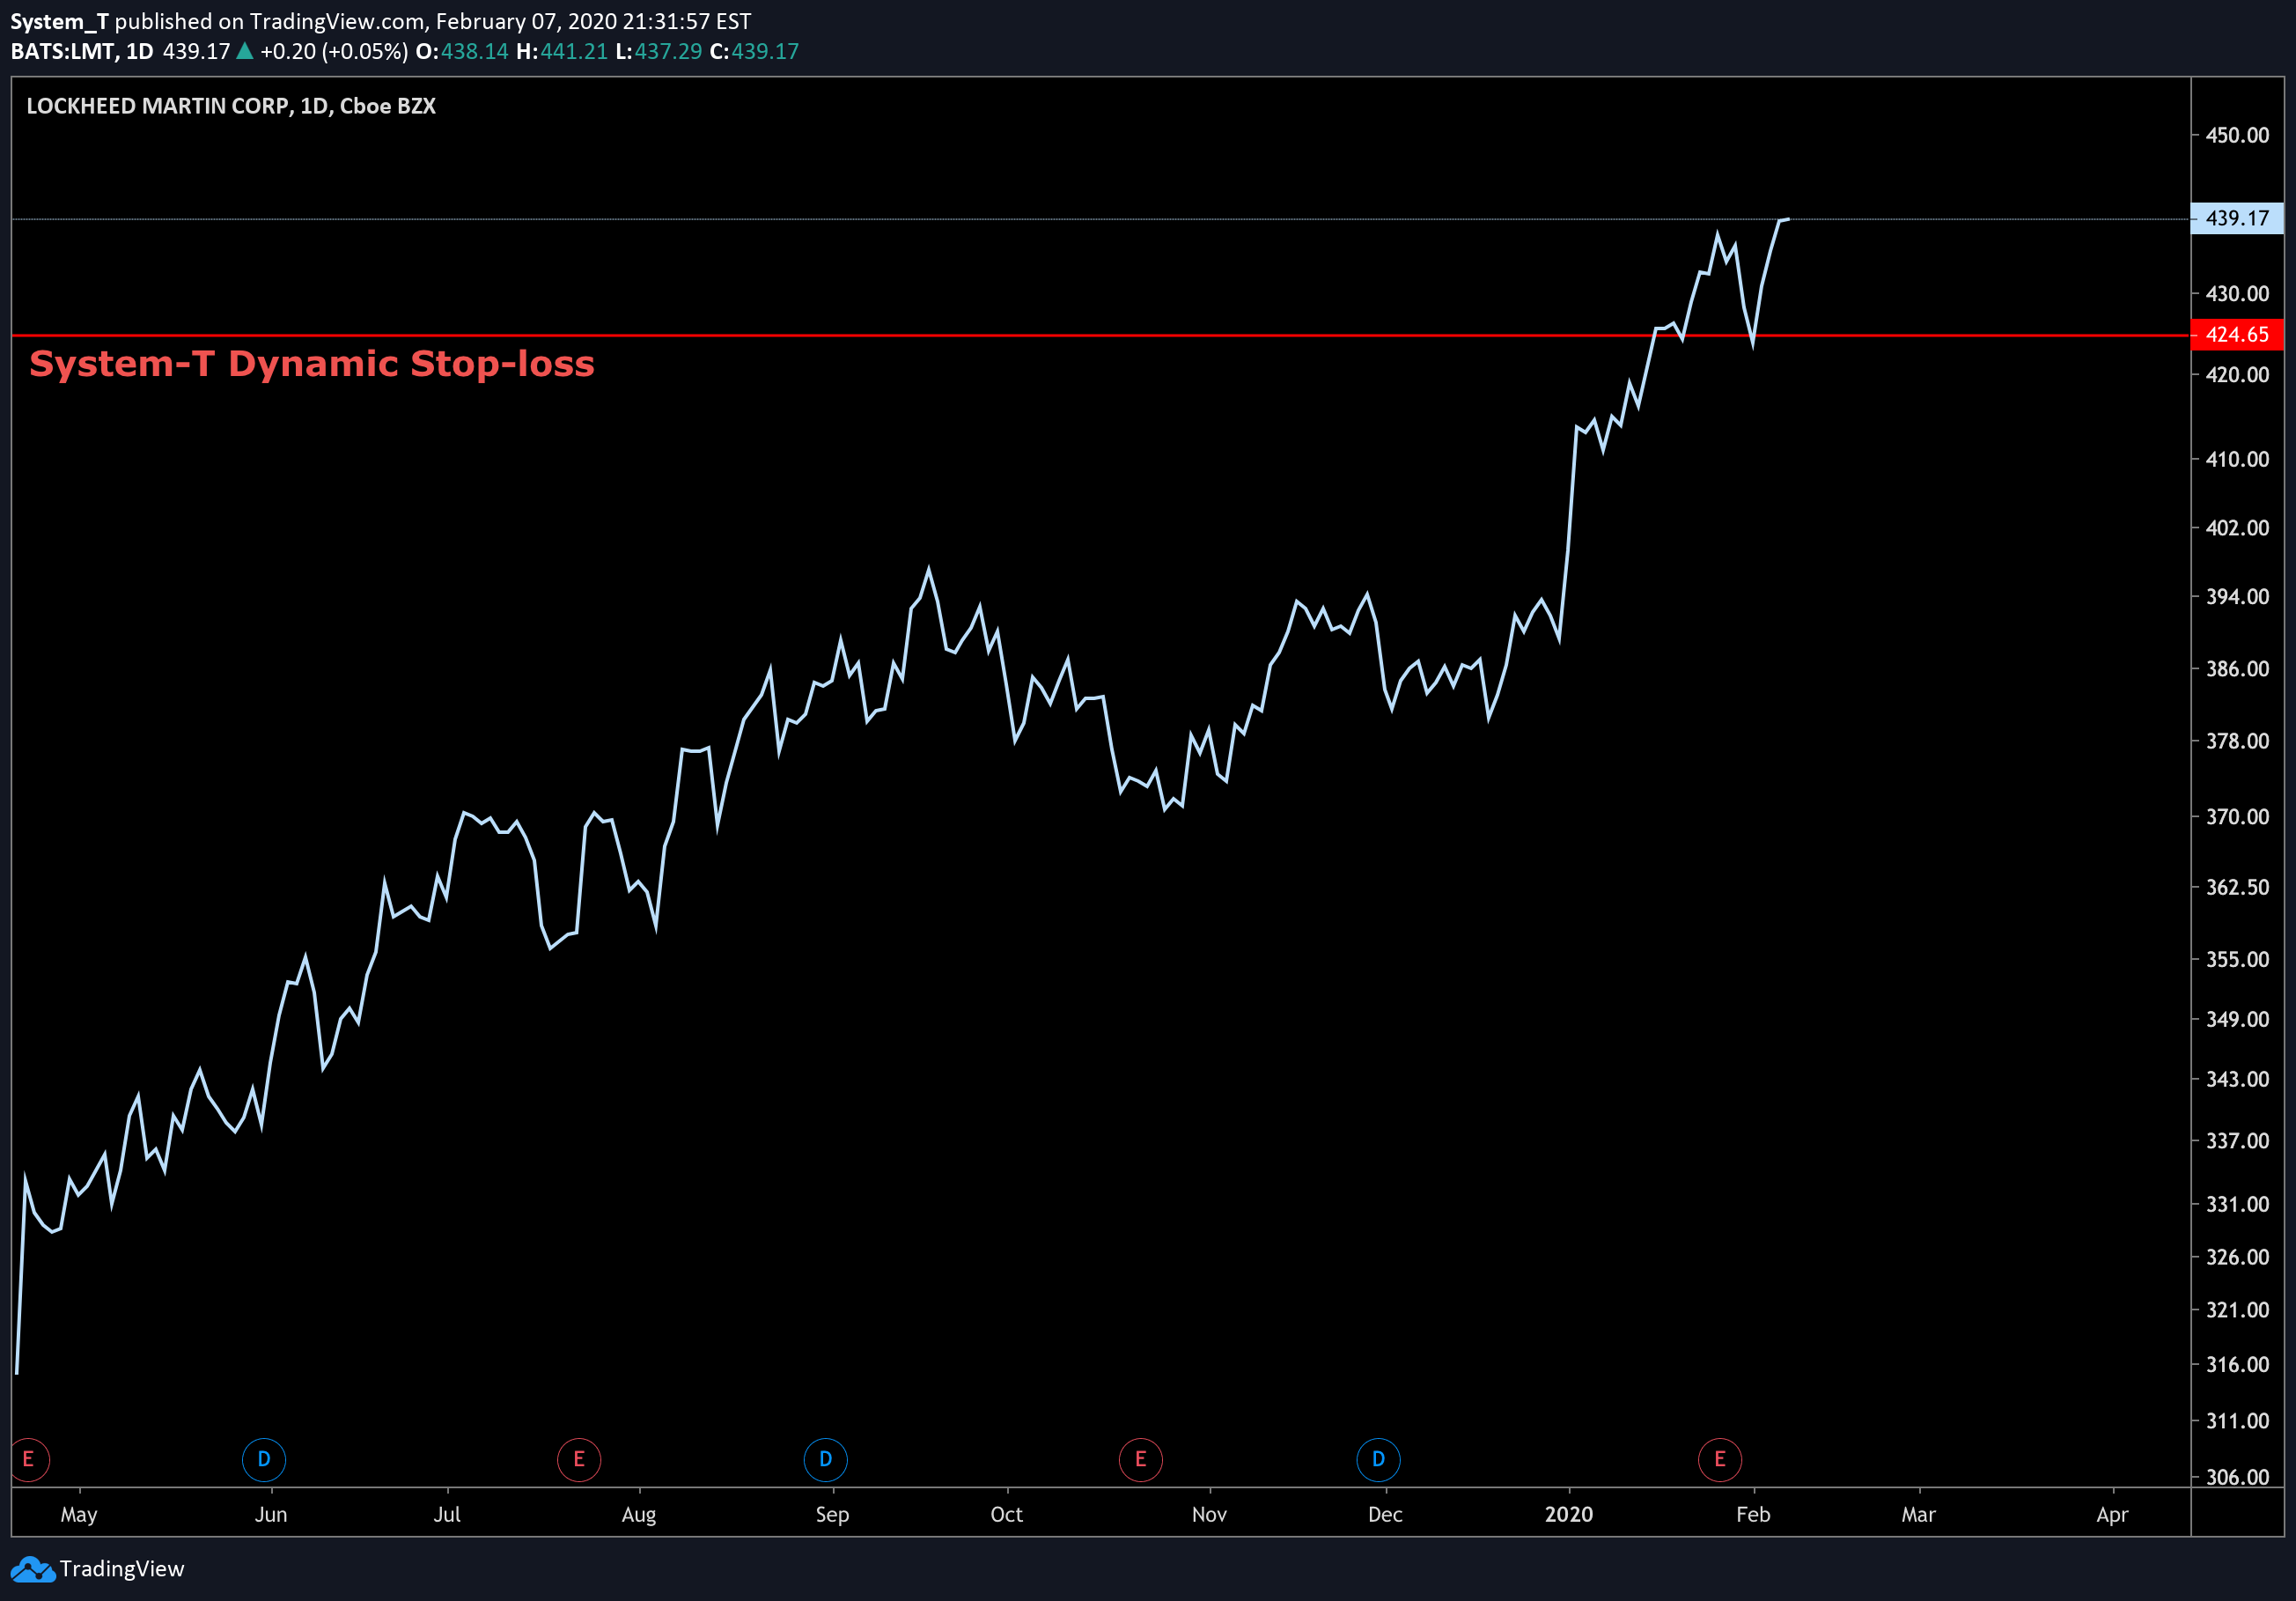Click the May label on time axis
This screenshot has height=1601, width=2296.
[x=79, y=1515]
